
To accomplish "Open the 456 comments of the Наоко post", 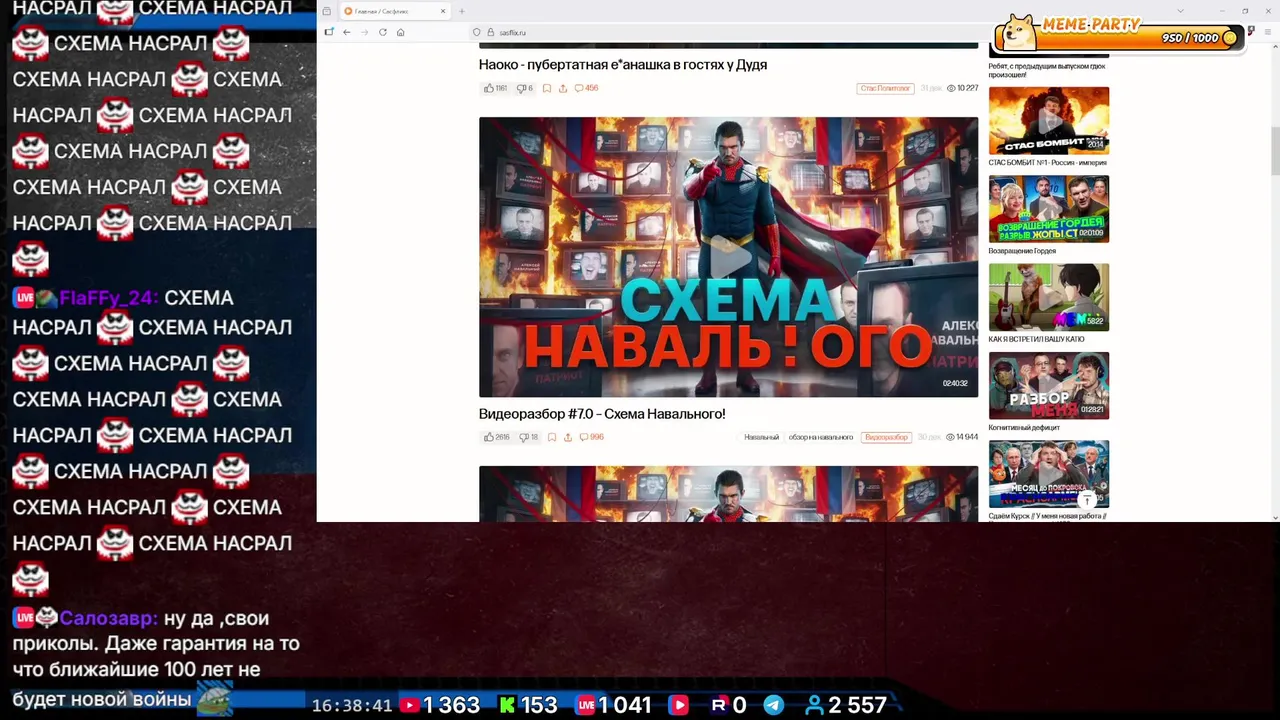I will [586, 88].
